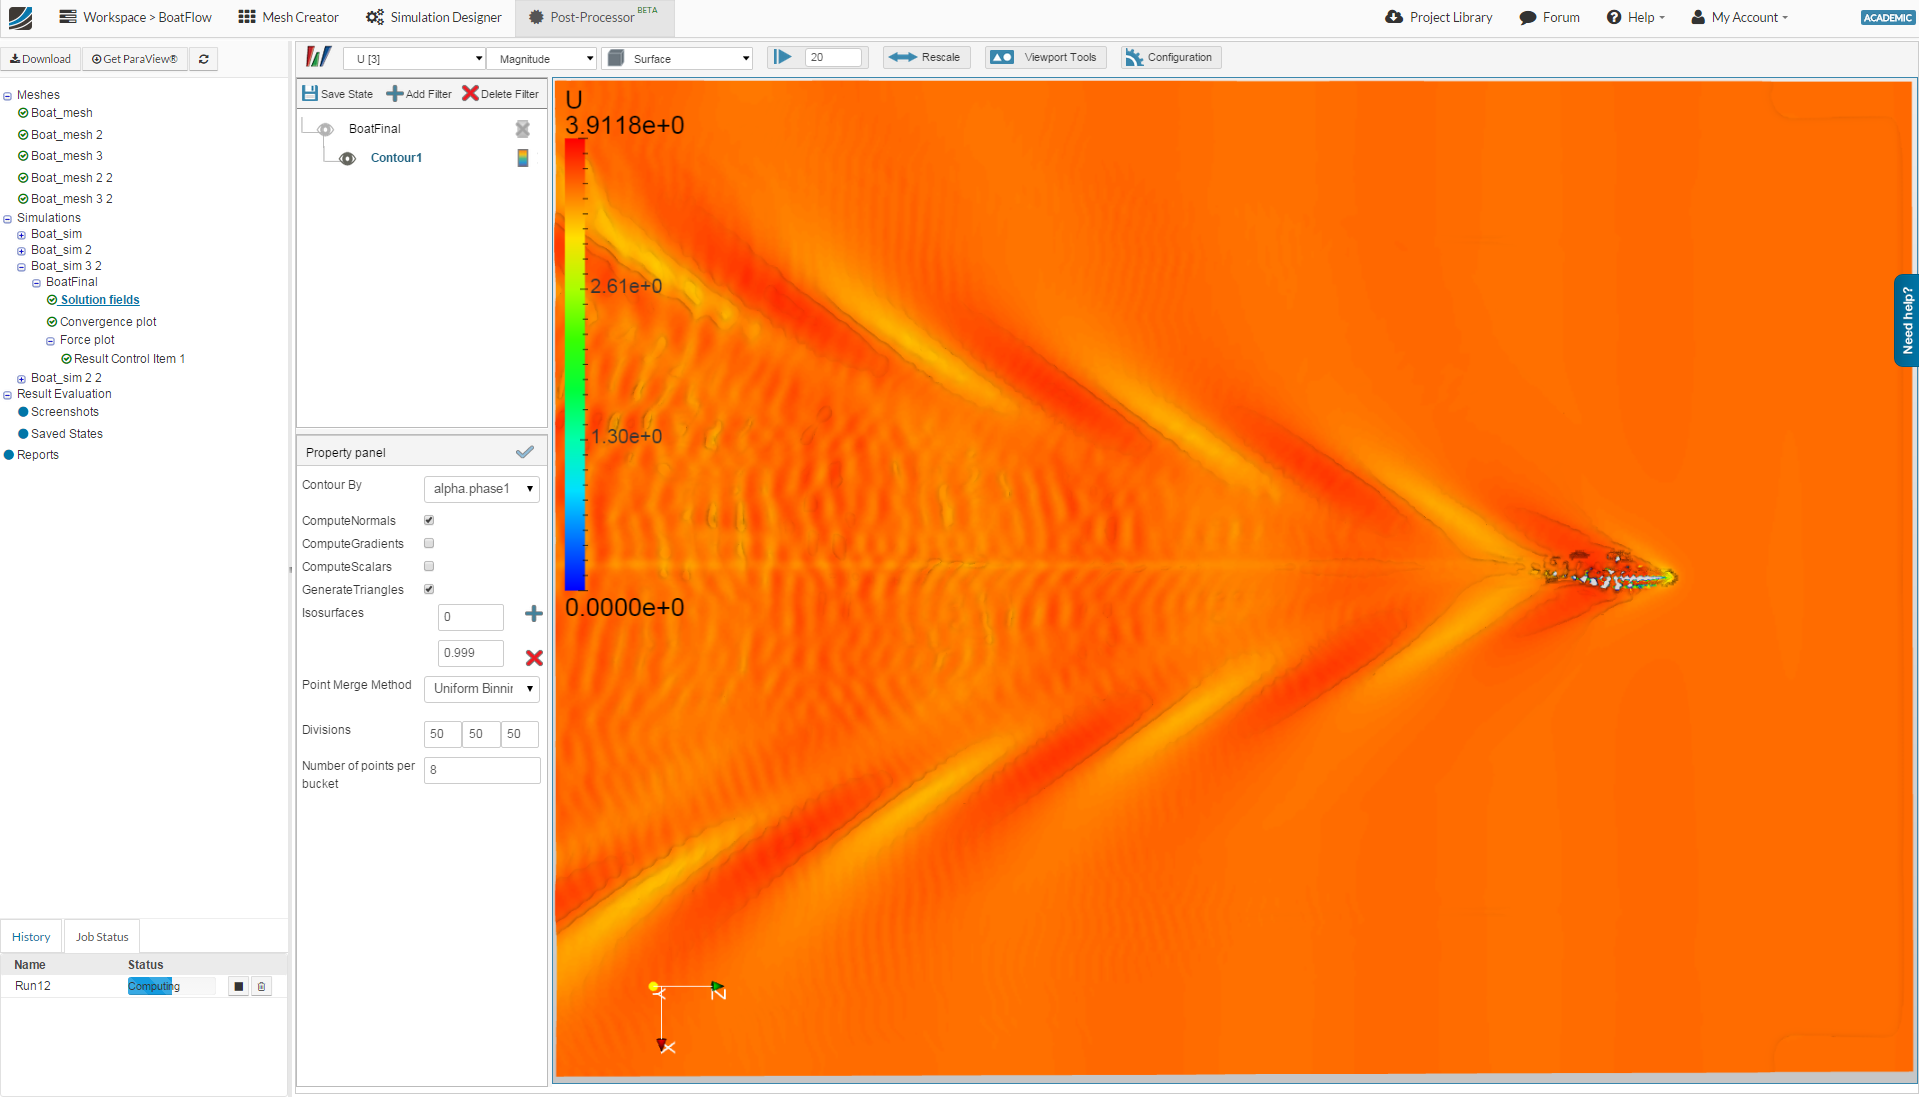1919x1097 pixels.
Task: Click the refresh icon beside Get ParaView
Action: [x=203, y=59]
